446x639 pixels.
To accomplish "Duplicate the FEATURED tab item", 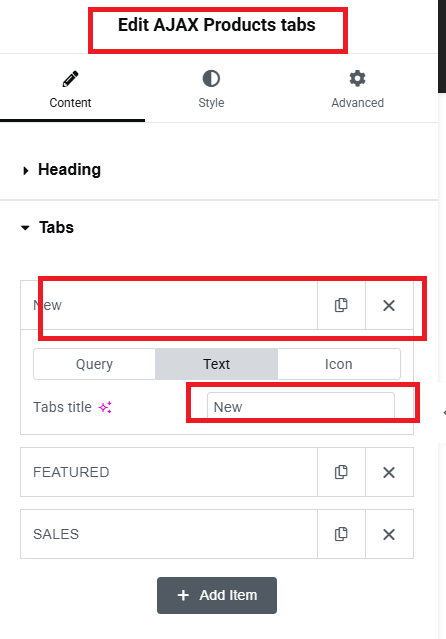I will click(x=341, y=472).
